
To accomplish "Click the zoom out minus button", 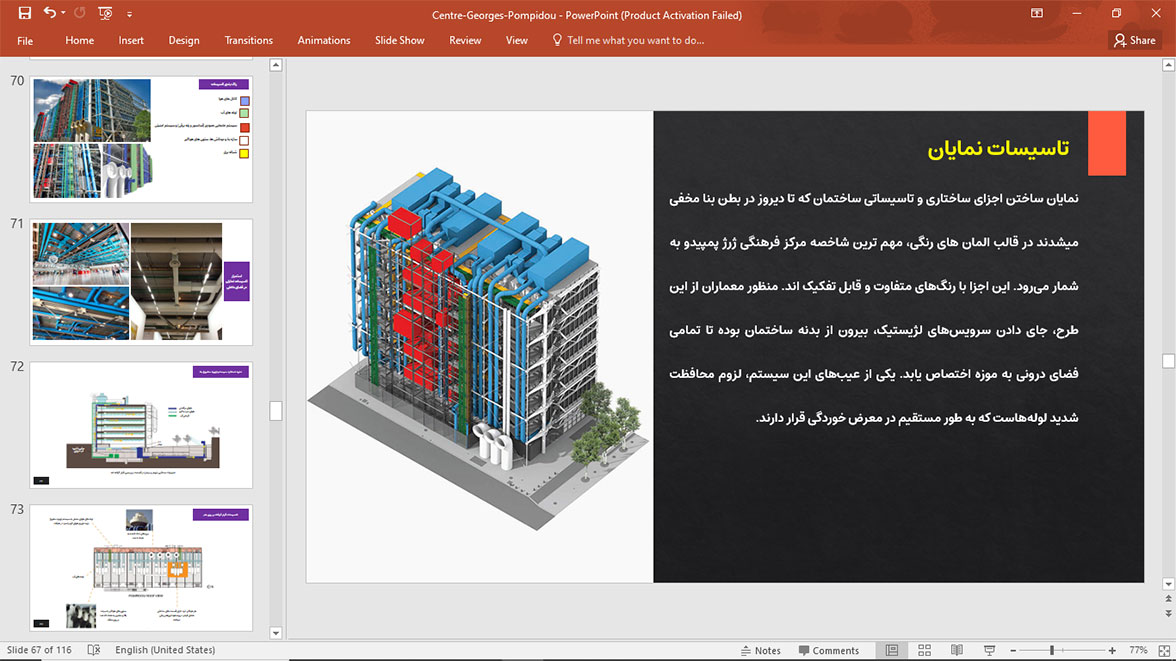I will pos(1013,650).
